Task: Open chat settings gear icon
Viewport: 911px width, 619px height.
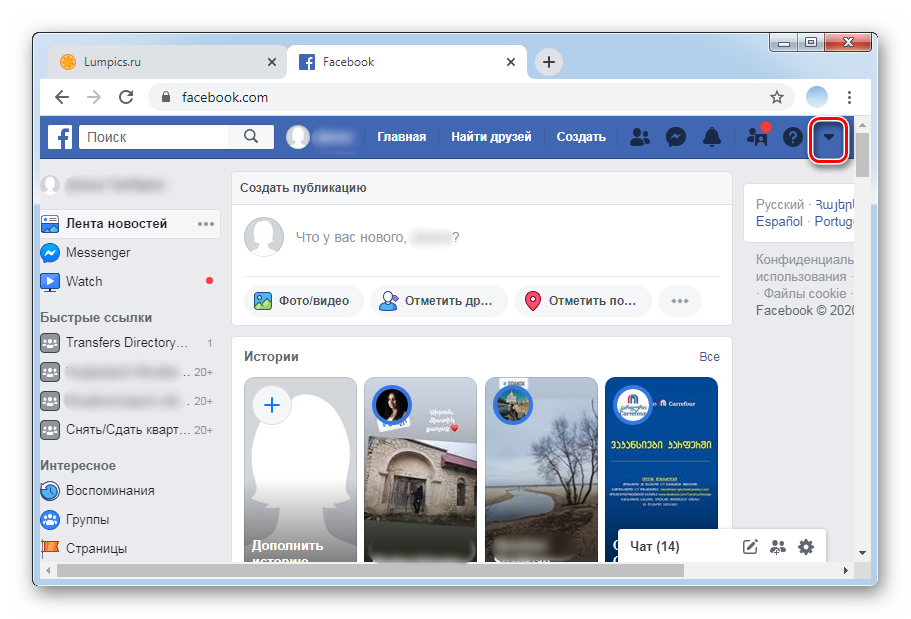Action: point(806,546)
